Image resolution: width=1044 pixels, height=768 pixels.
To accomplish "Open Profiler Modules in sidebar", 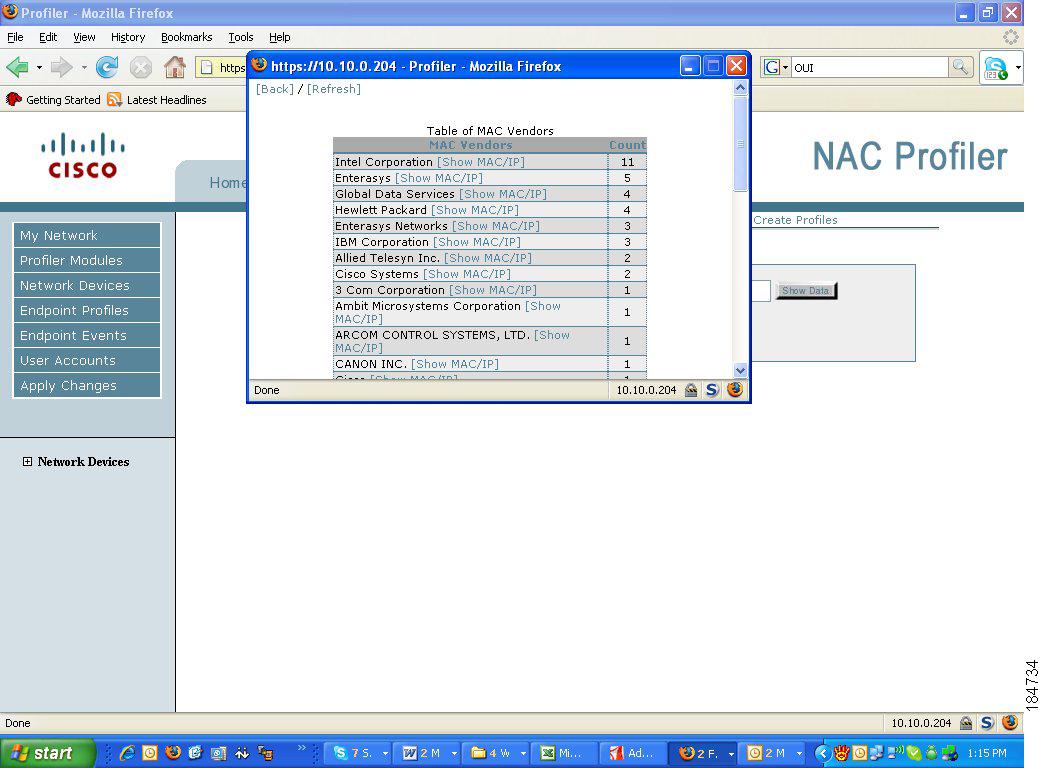I will click(87, 260).
